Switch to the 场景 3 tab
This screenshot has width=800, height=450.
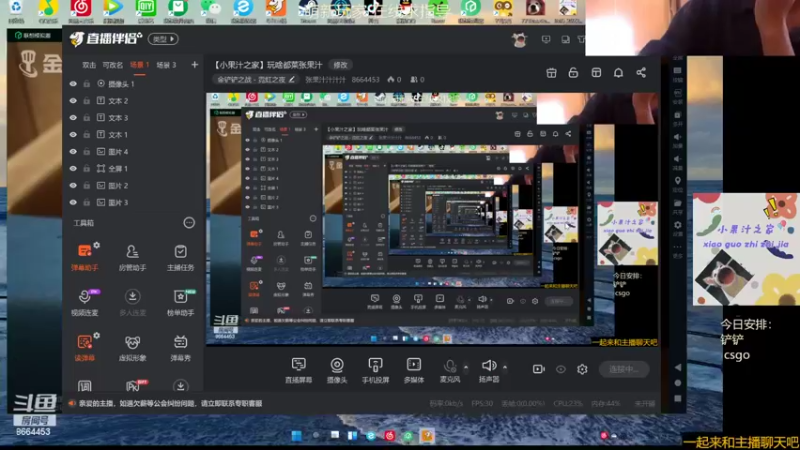click(x=166, y=65)
